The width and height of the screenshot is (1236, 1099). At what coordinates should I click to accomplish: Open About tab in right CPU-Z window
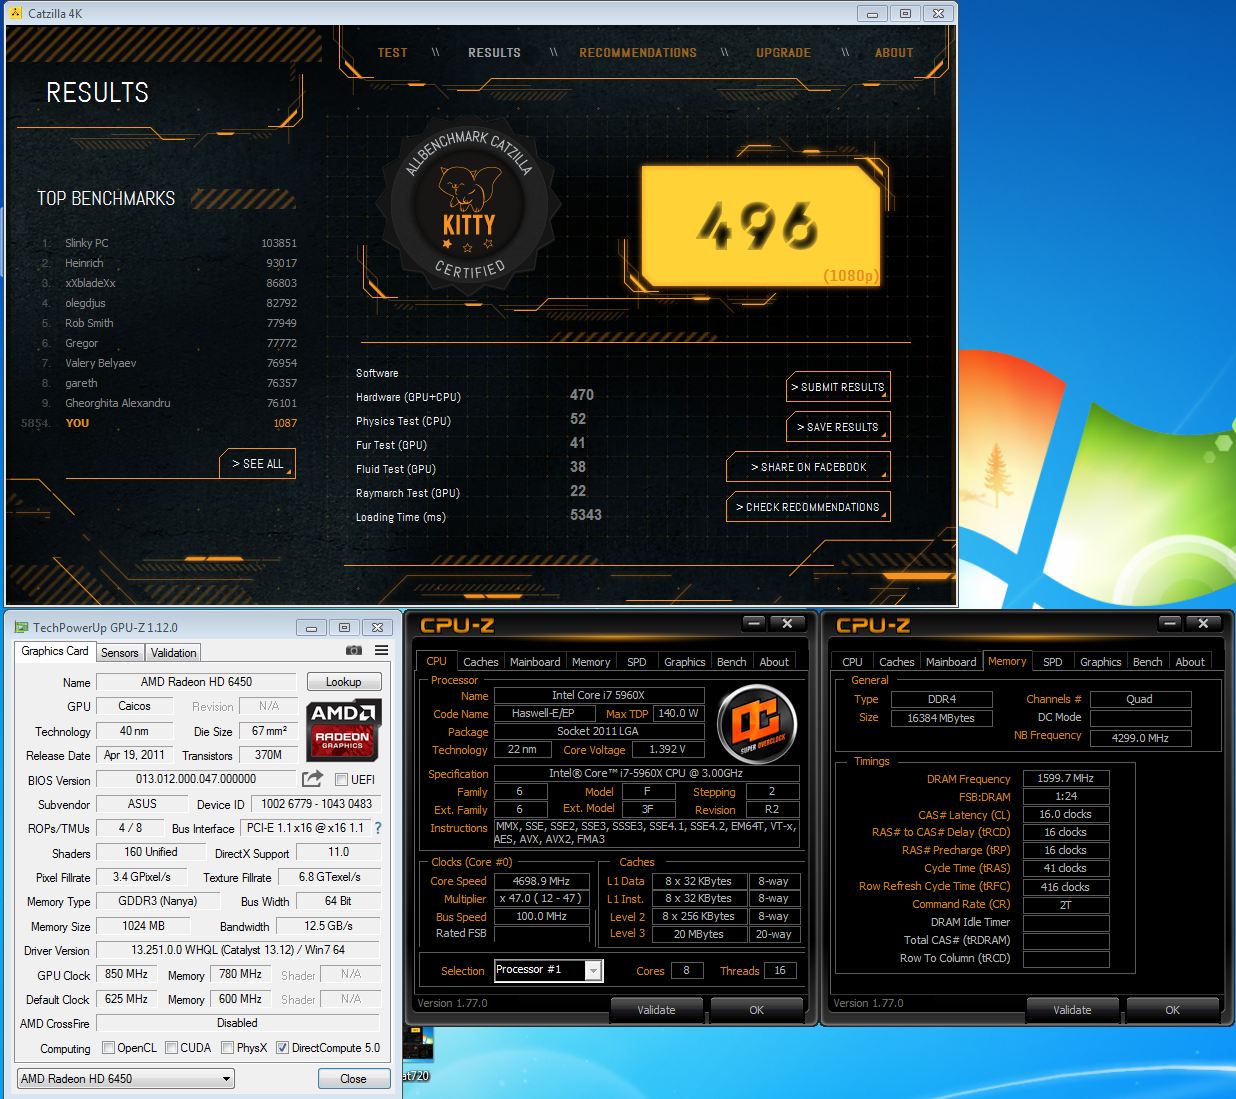1190,662
